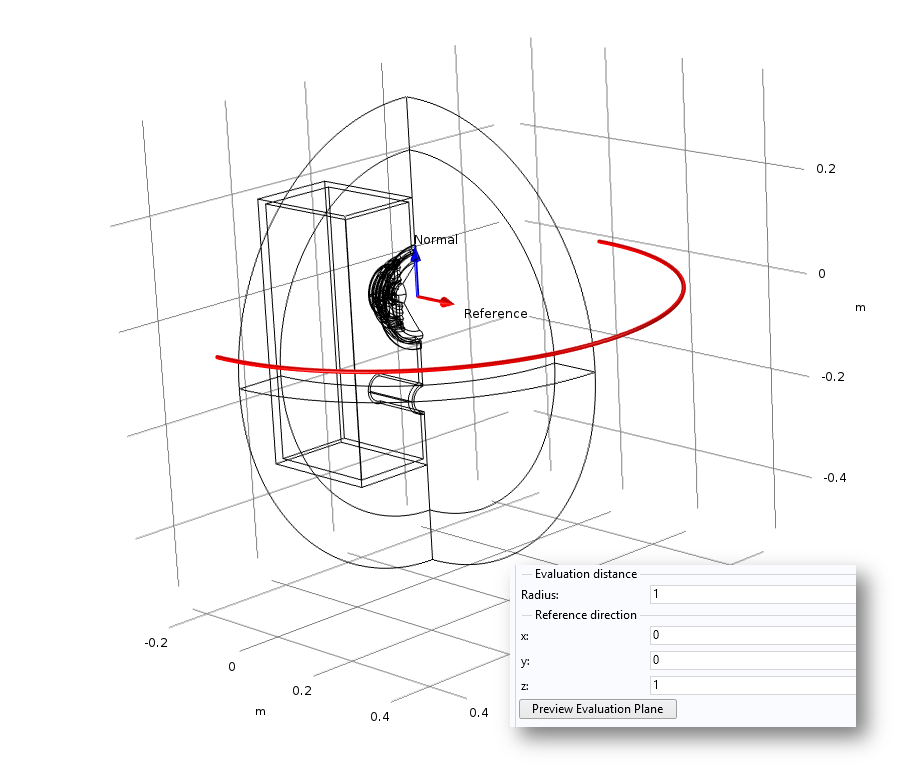Click the z reference direction field
Viewport: 914px width, 769px height.
click(752, 686)
